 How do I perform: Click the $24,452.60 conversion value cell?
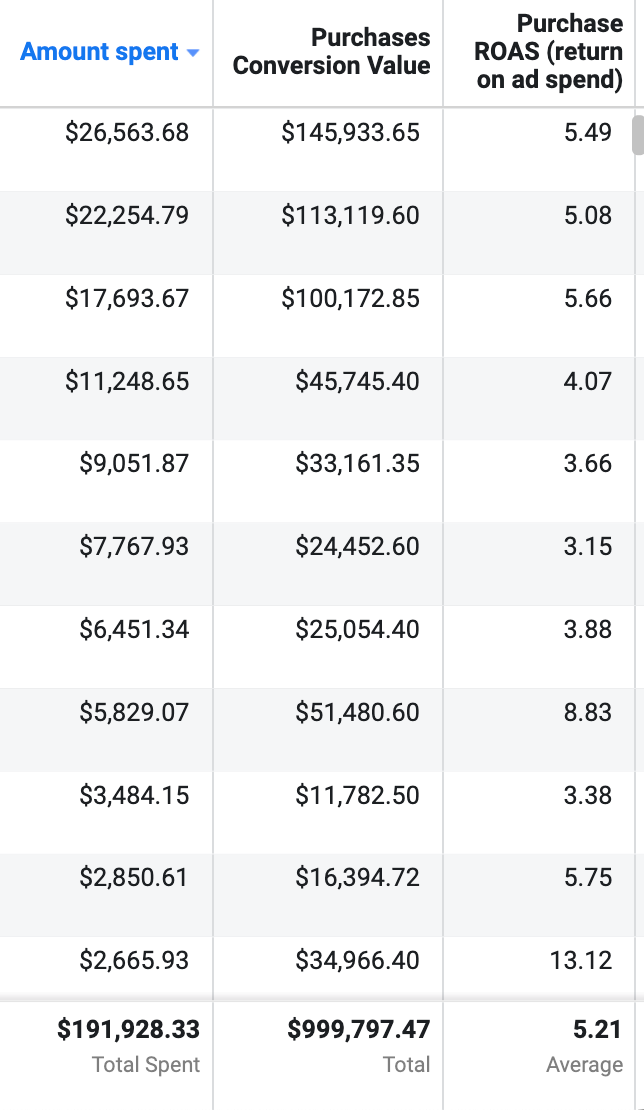point(357,547)
